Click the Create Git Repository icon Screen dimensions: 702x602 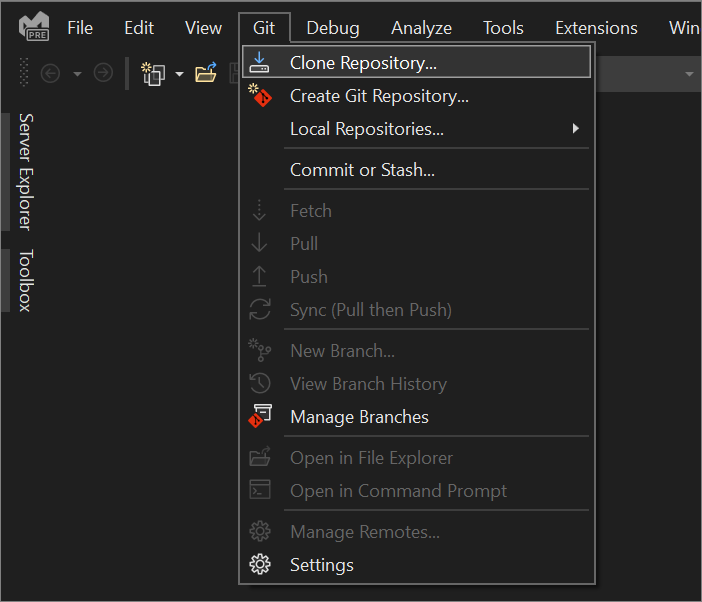260,96
